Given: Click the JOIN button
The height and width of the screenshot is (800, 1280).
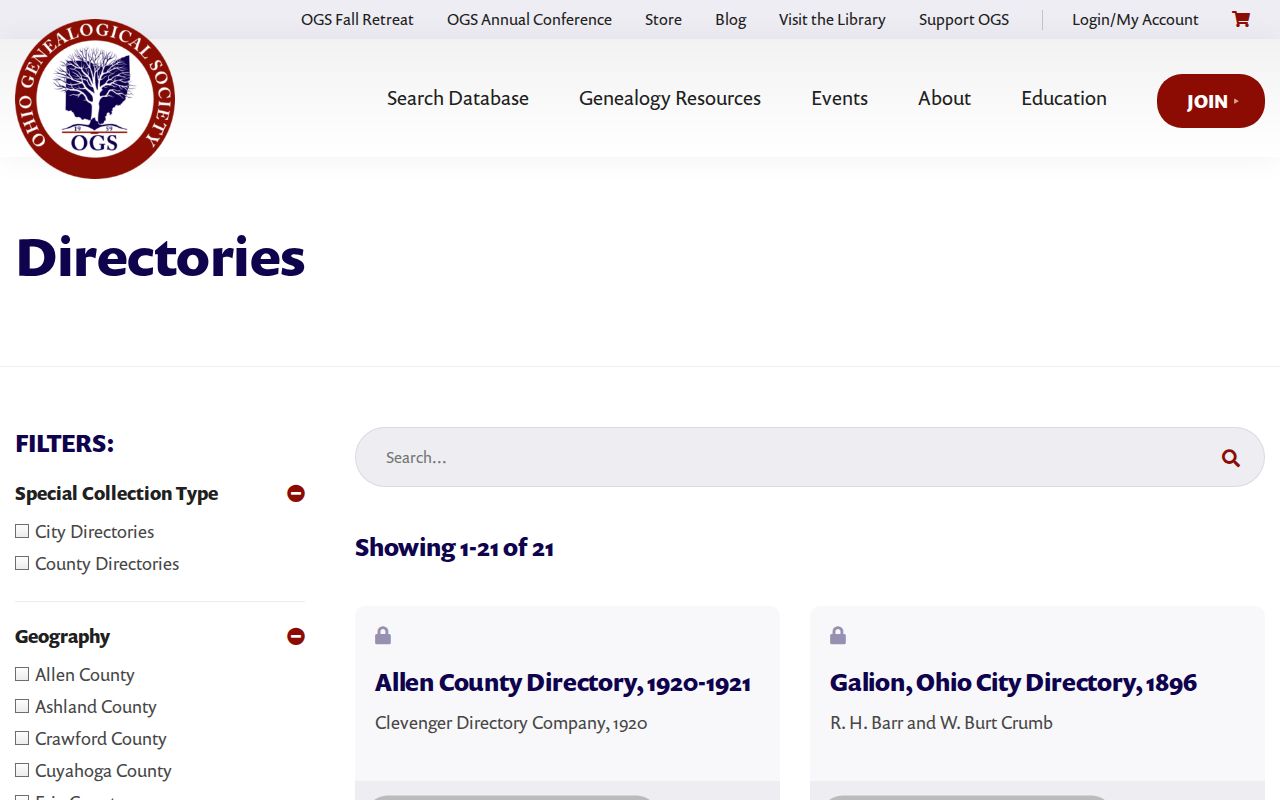Looking at the screenshot, I should [1211, 101].
